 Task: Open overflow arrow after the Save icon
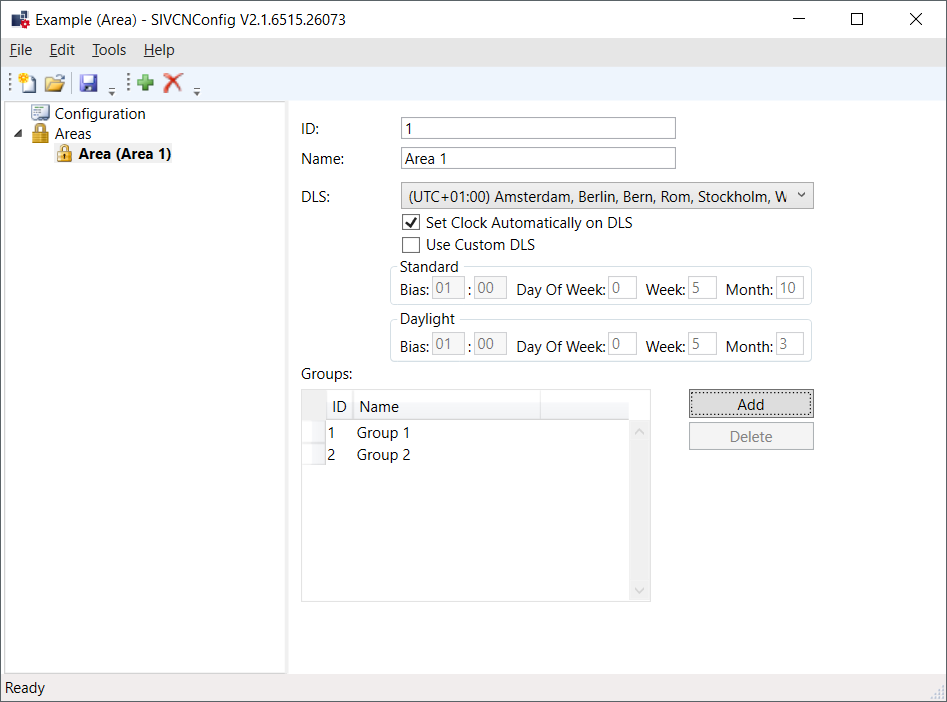pos(112,91)
